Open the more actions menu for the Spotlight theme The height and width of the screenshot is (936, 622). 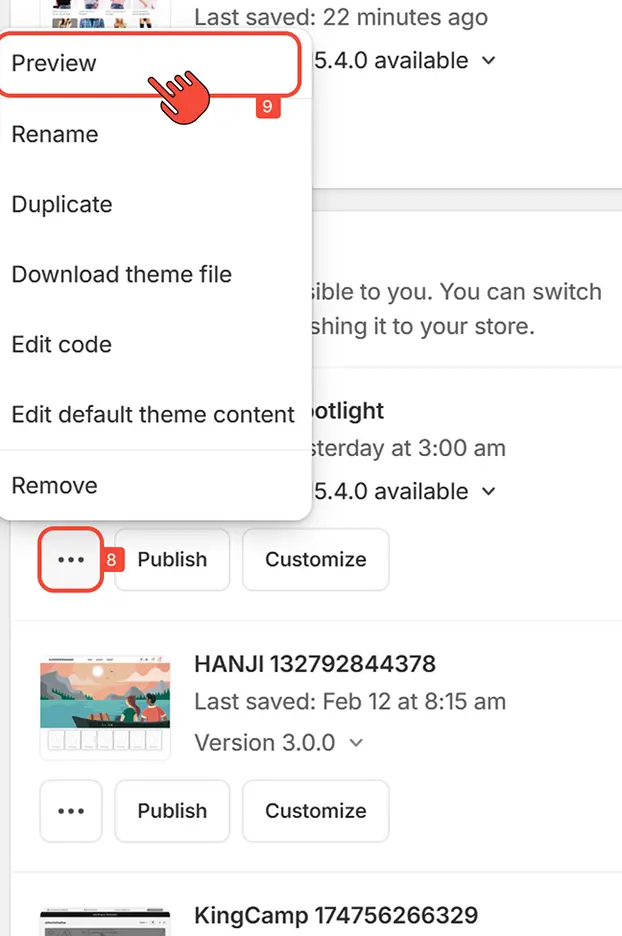coord(70,560)
